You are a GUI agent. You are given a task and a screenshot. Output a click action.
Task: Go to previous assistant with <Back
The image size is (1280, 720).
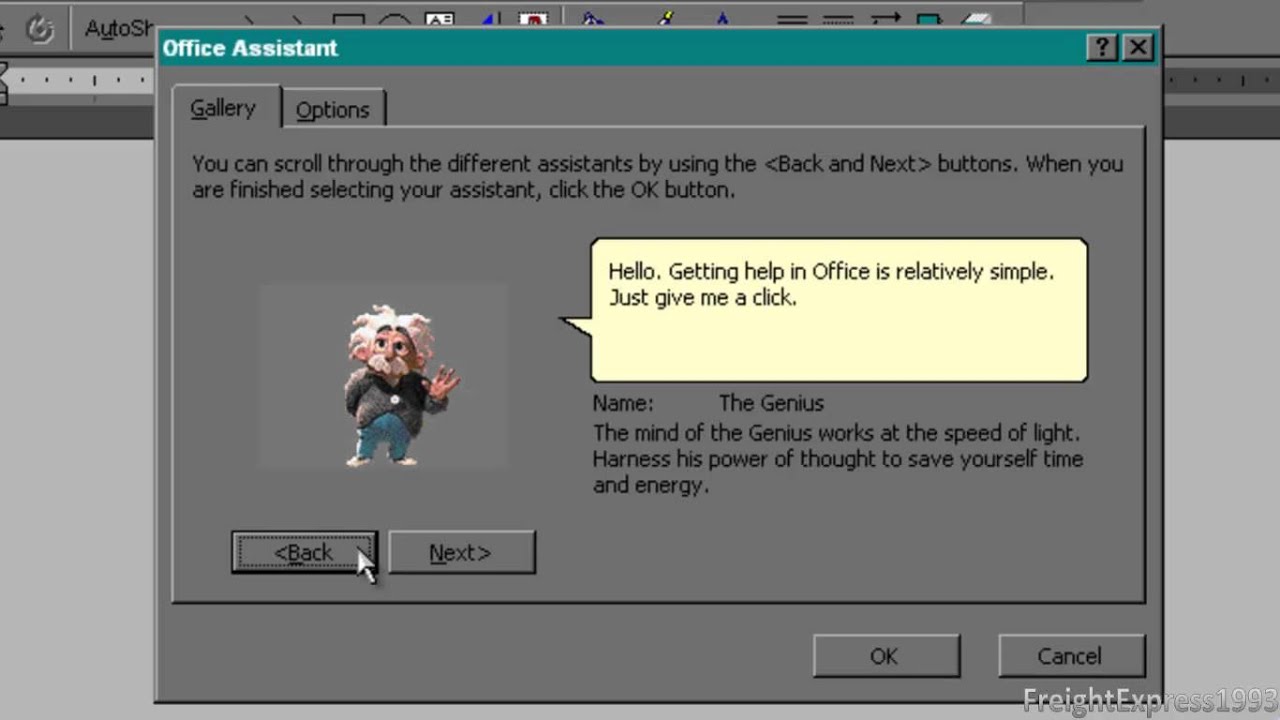tap(304, 552)
